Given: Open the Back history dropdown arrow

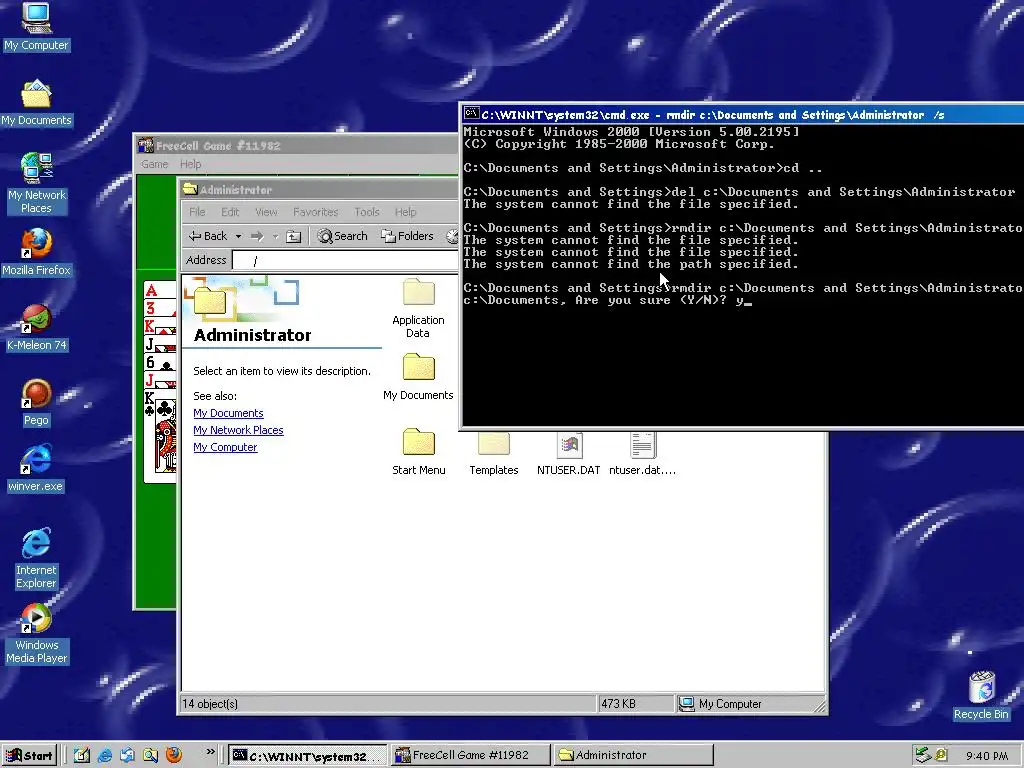Looking at the screenshot, I should point(238,236).
